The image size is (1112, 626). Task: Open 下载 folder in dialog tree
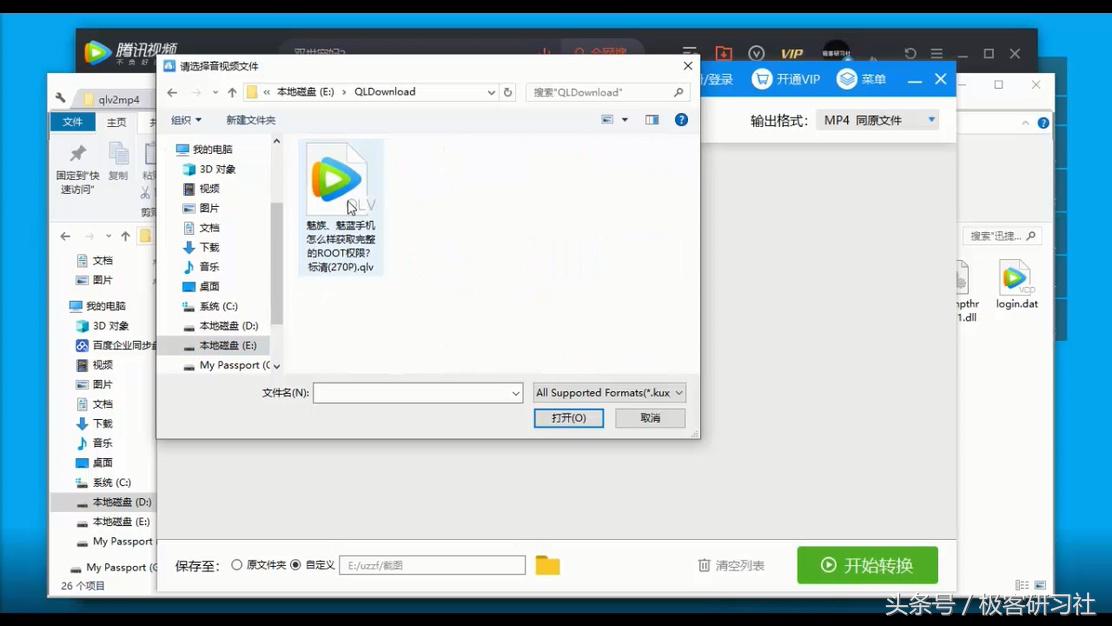coord(208,247)
